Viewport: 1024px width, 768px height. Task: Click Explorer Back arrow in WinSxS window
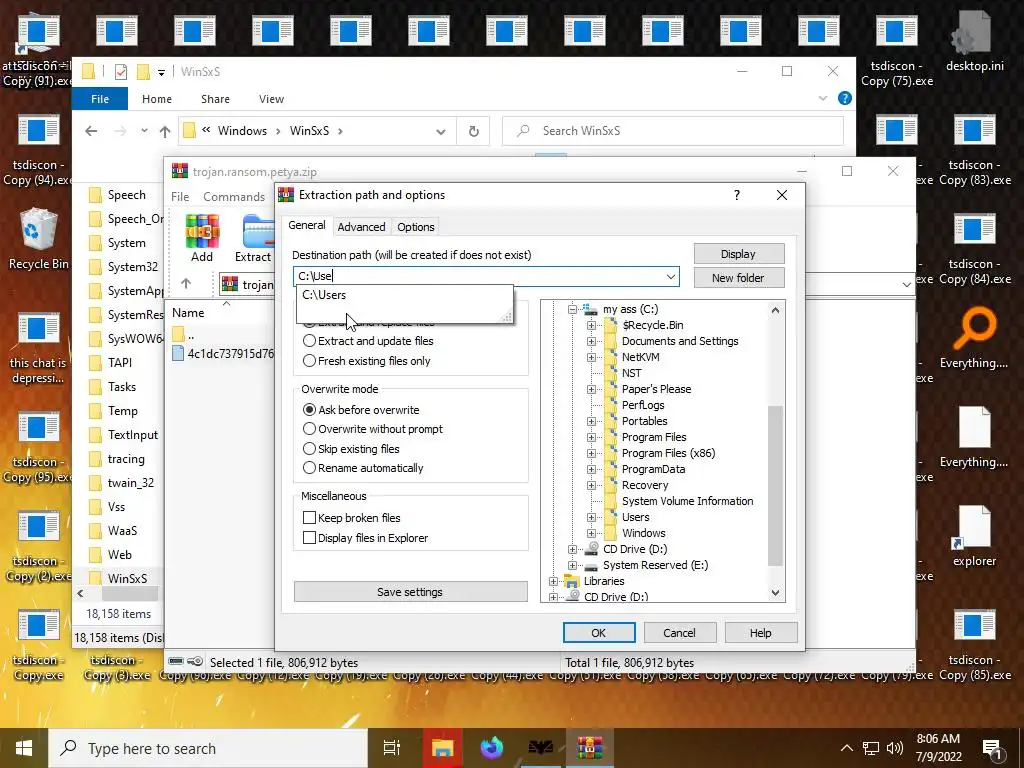(91, 131)
